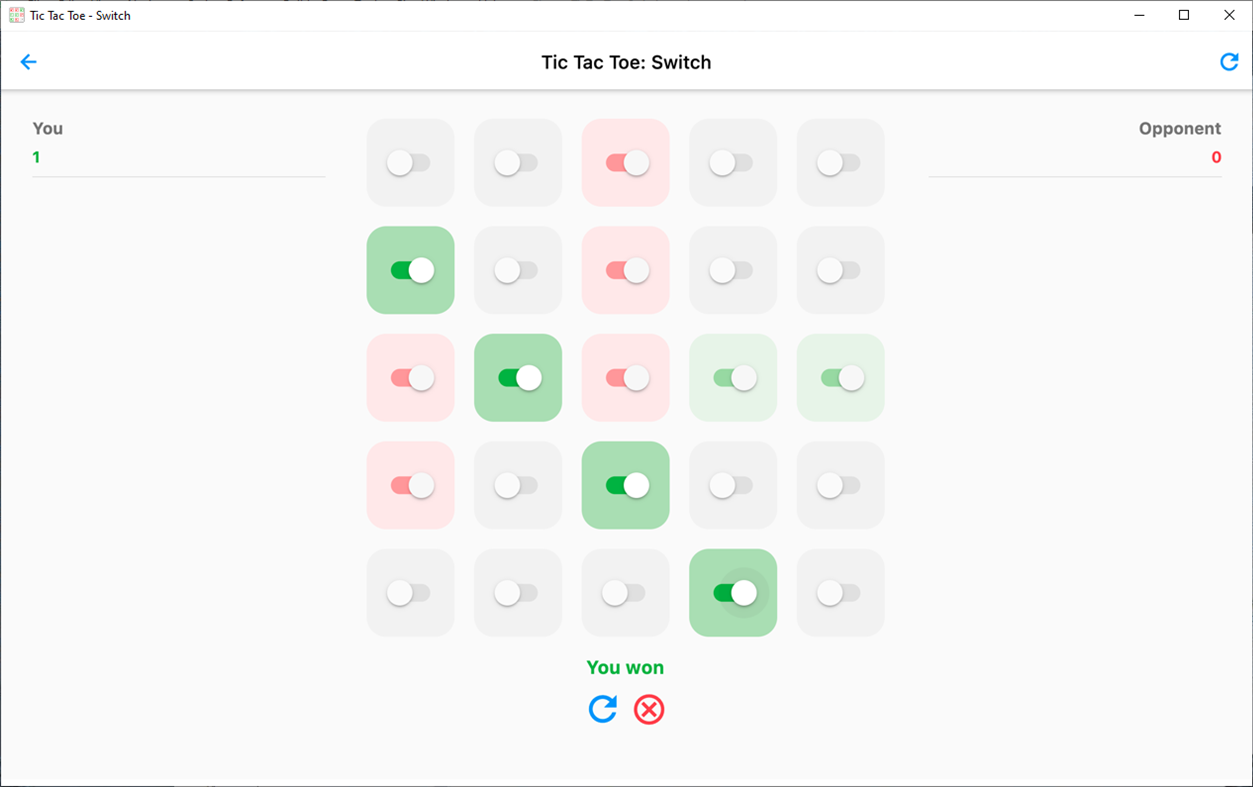Viewport: 1253px width, 787px height.
Task: Flip the red switch in the fourth row
Action: point(410,485)
